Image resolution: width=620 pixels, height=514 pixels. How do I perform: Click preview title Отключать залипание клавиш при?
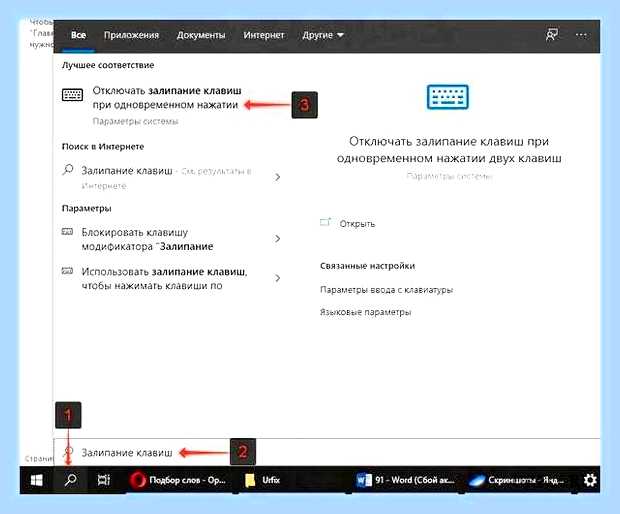(x=449, y=149)
